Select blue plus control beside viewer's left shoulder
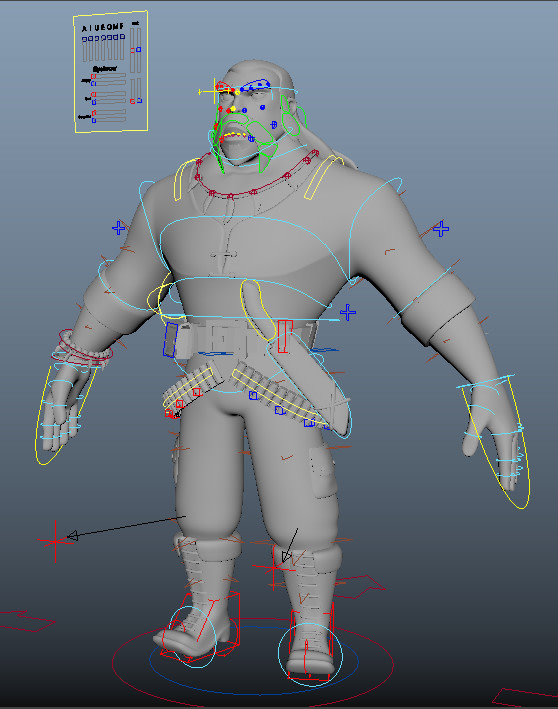 [119, 228]
